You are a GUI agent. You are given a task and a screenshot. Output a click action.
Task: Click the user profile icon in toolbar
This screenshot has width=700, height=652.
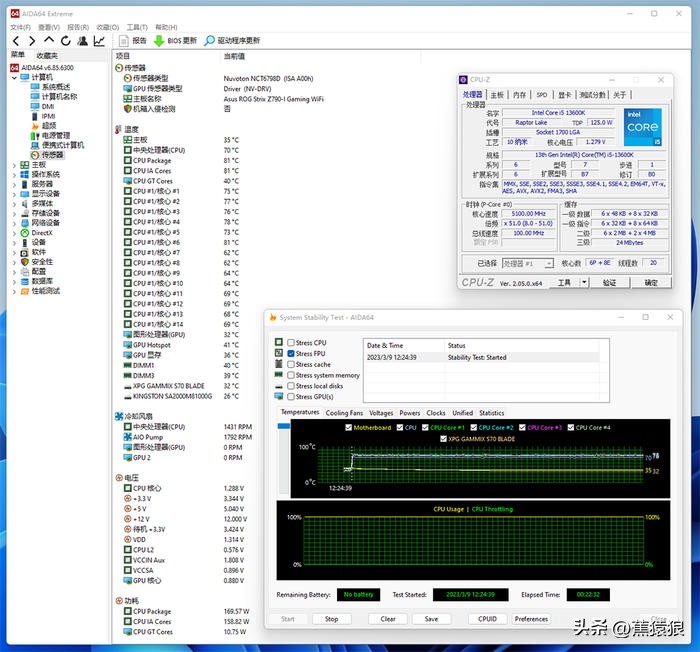click(81, 41)
